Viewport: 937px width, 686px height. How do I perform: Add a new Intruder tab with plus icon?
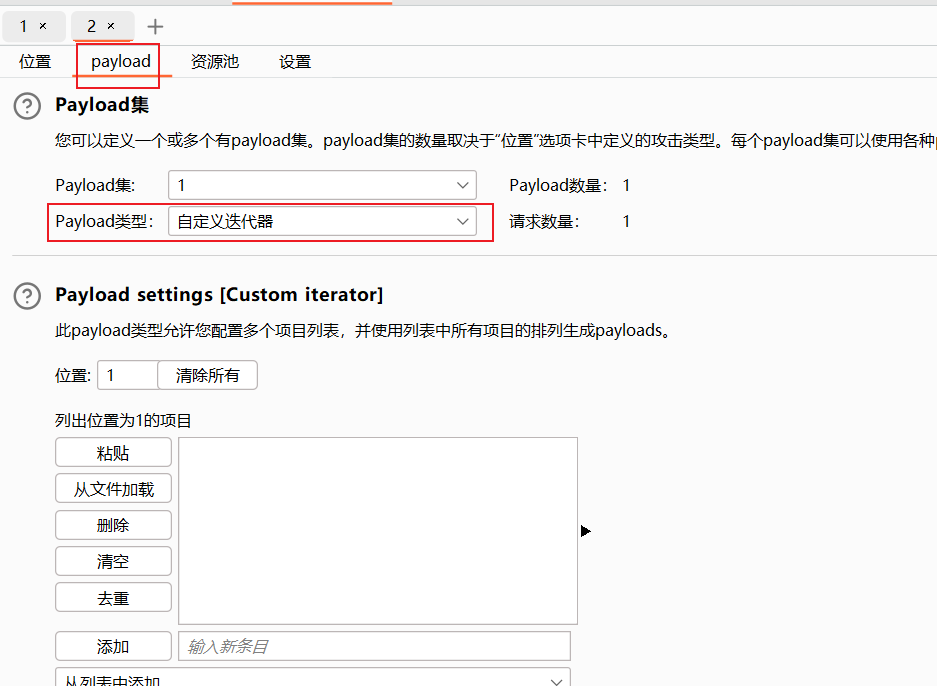click(155, 27)
